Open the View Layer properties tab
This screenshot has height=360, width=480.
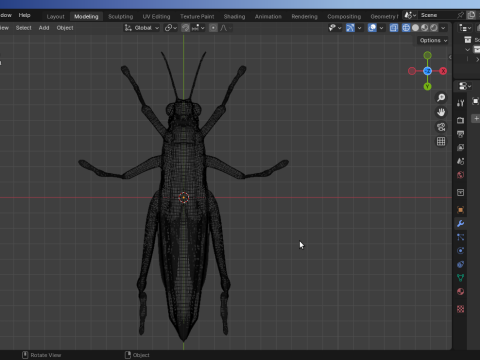461,148
